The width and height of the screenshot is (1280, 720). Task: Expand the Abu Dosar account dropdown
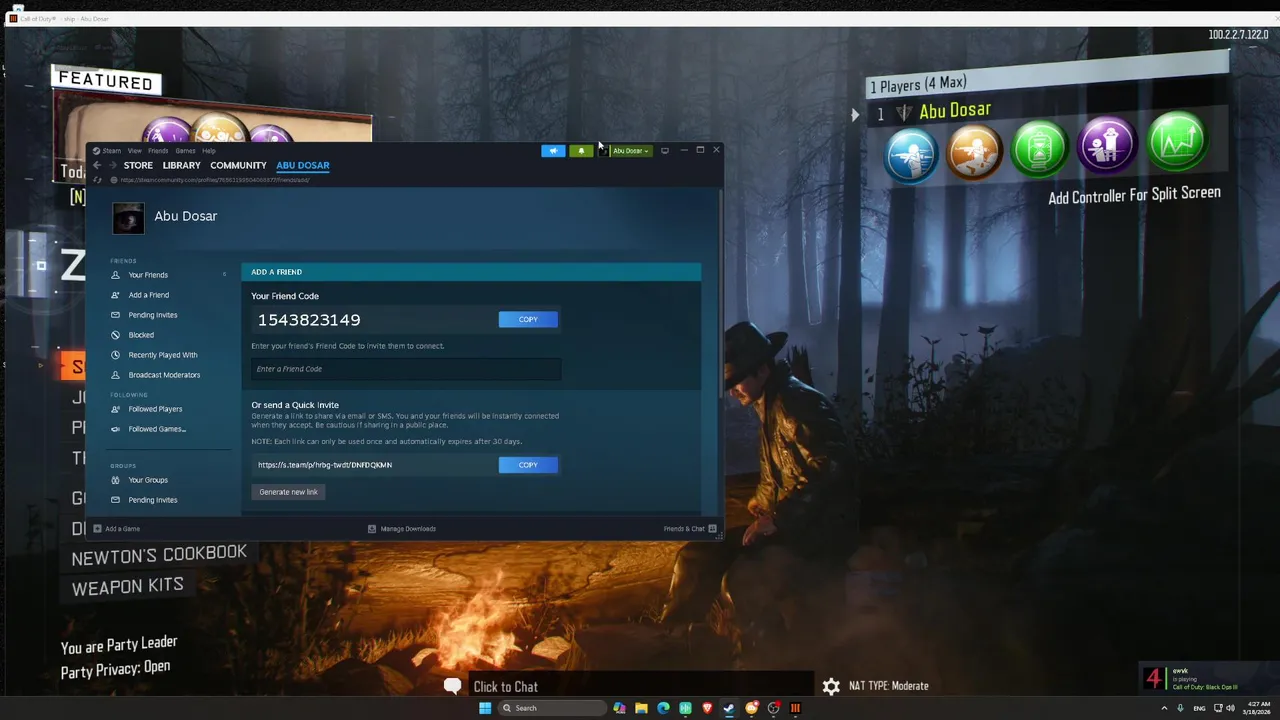pyautogui.click(x=630, y=151)
